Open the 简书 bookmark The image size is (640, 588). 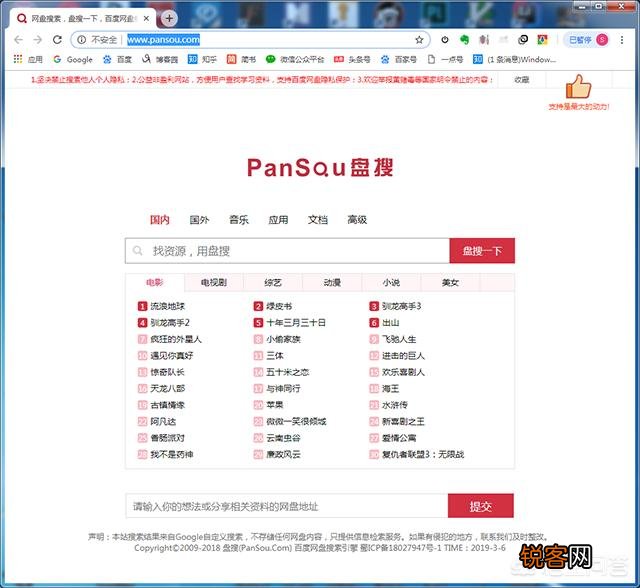click(241, 60)
